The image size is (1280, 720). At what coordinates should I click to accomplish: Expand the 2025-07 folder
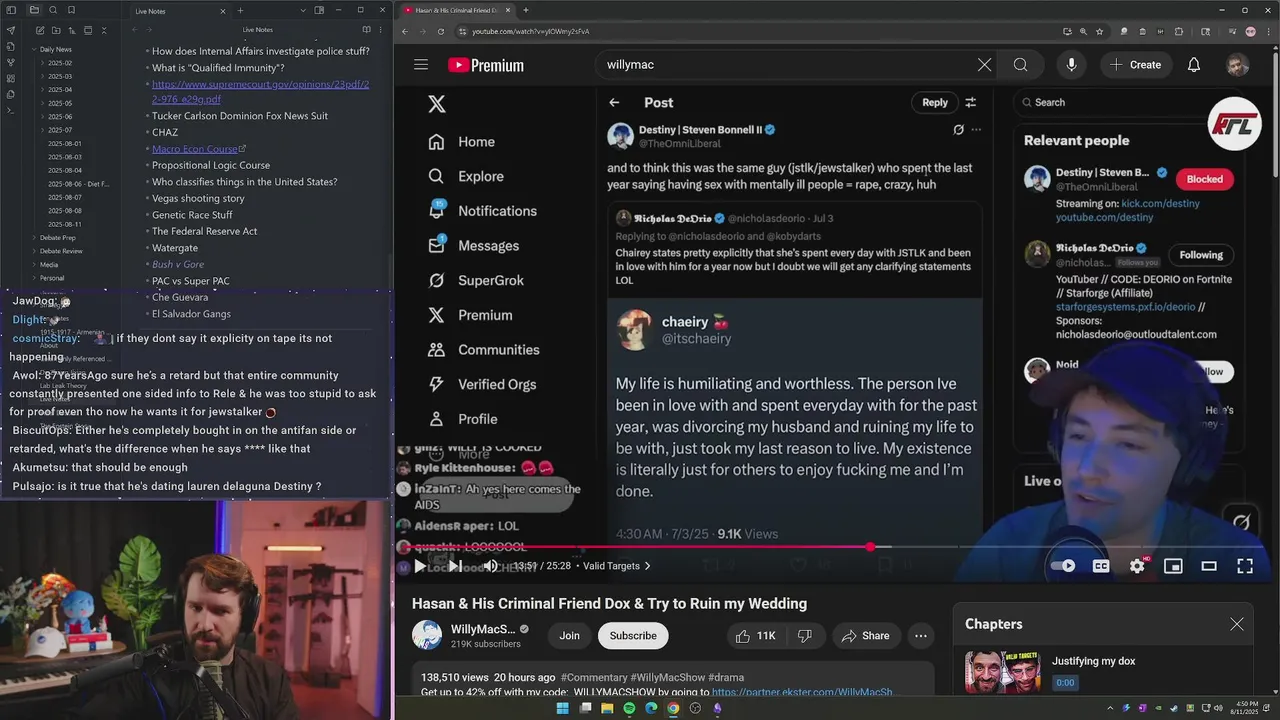(x=60, y=130)
